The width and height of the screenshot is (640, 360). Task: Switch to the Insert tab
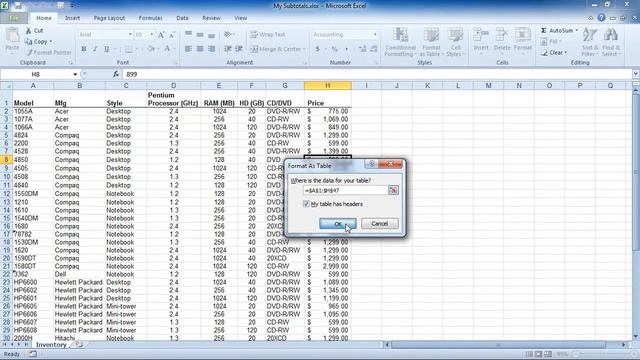click(72, 18)
